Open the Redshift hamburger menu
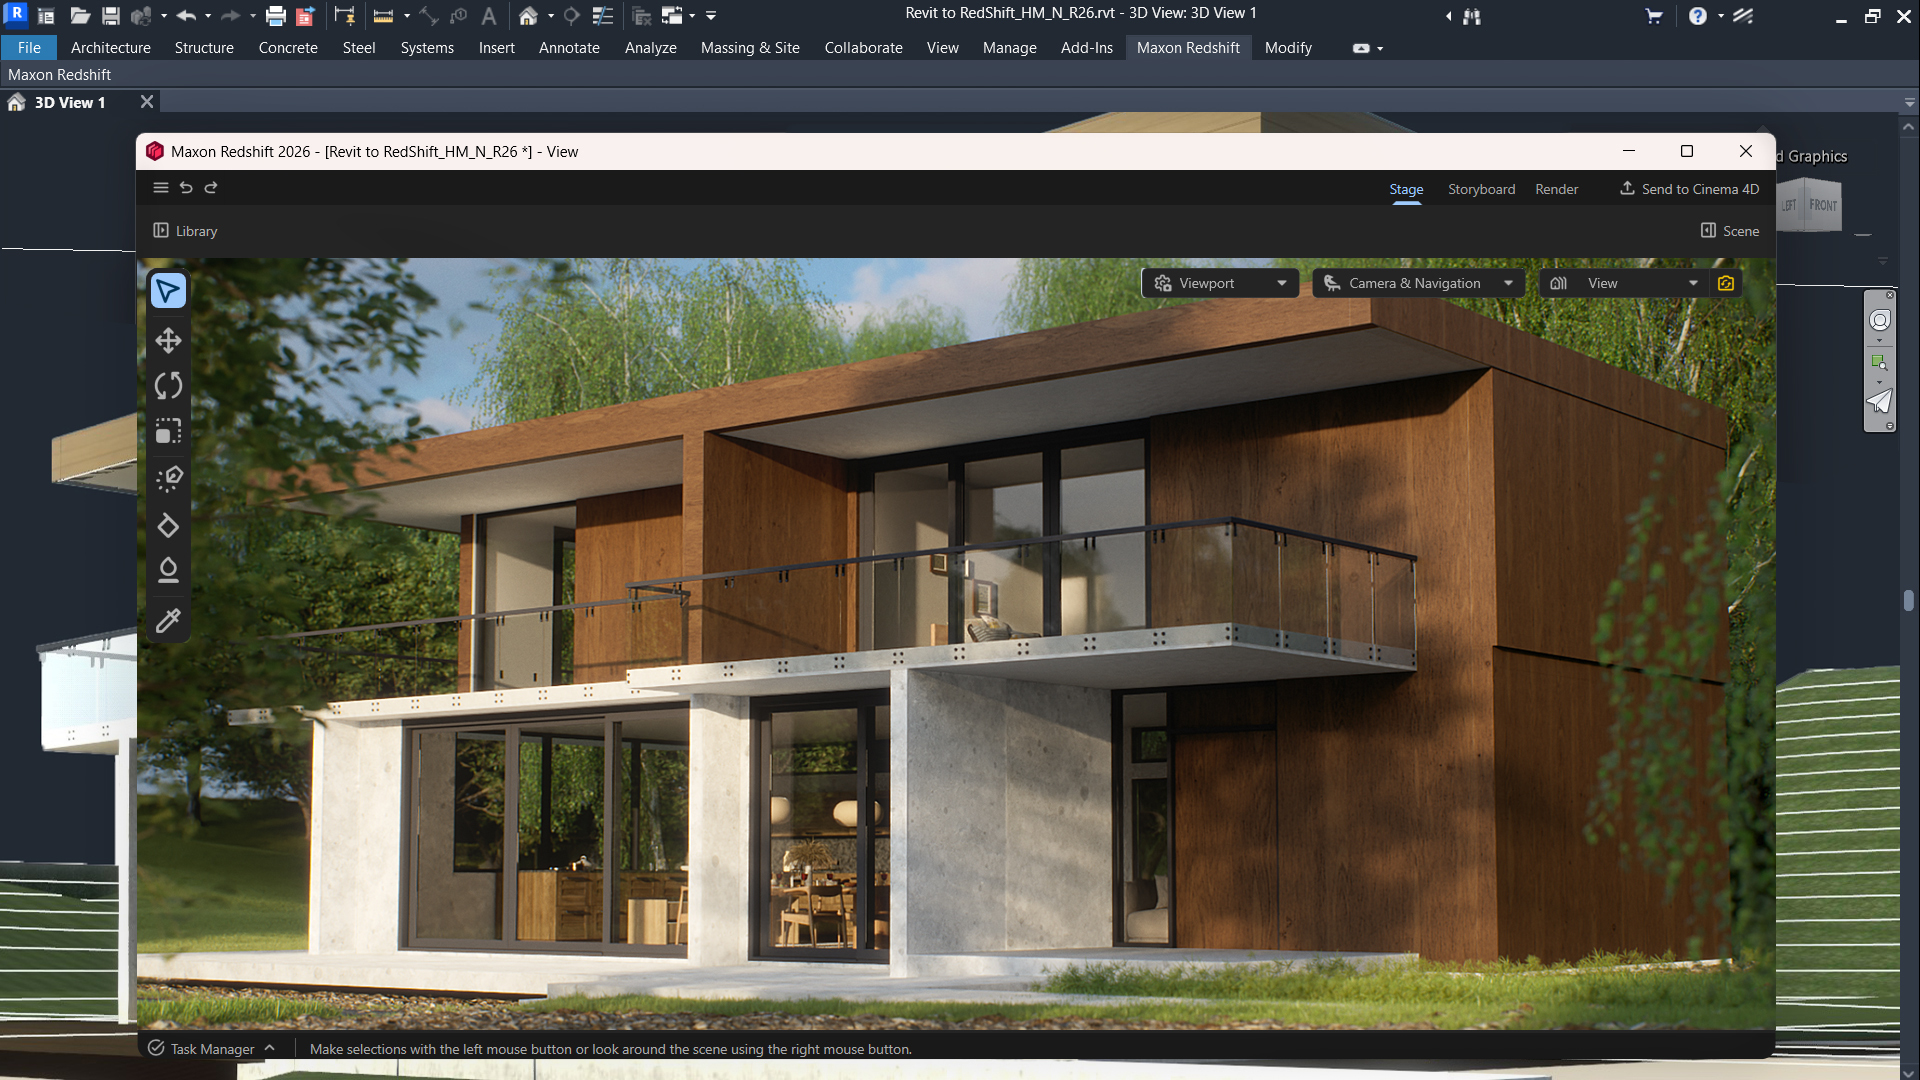The image size is (1920, 1080). [x=160, y=188]
